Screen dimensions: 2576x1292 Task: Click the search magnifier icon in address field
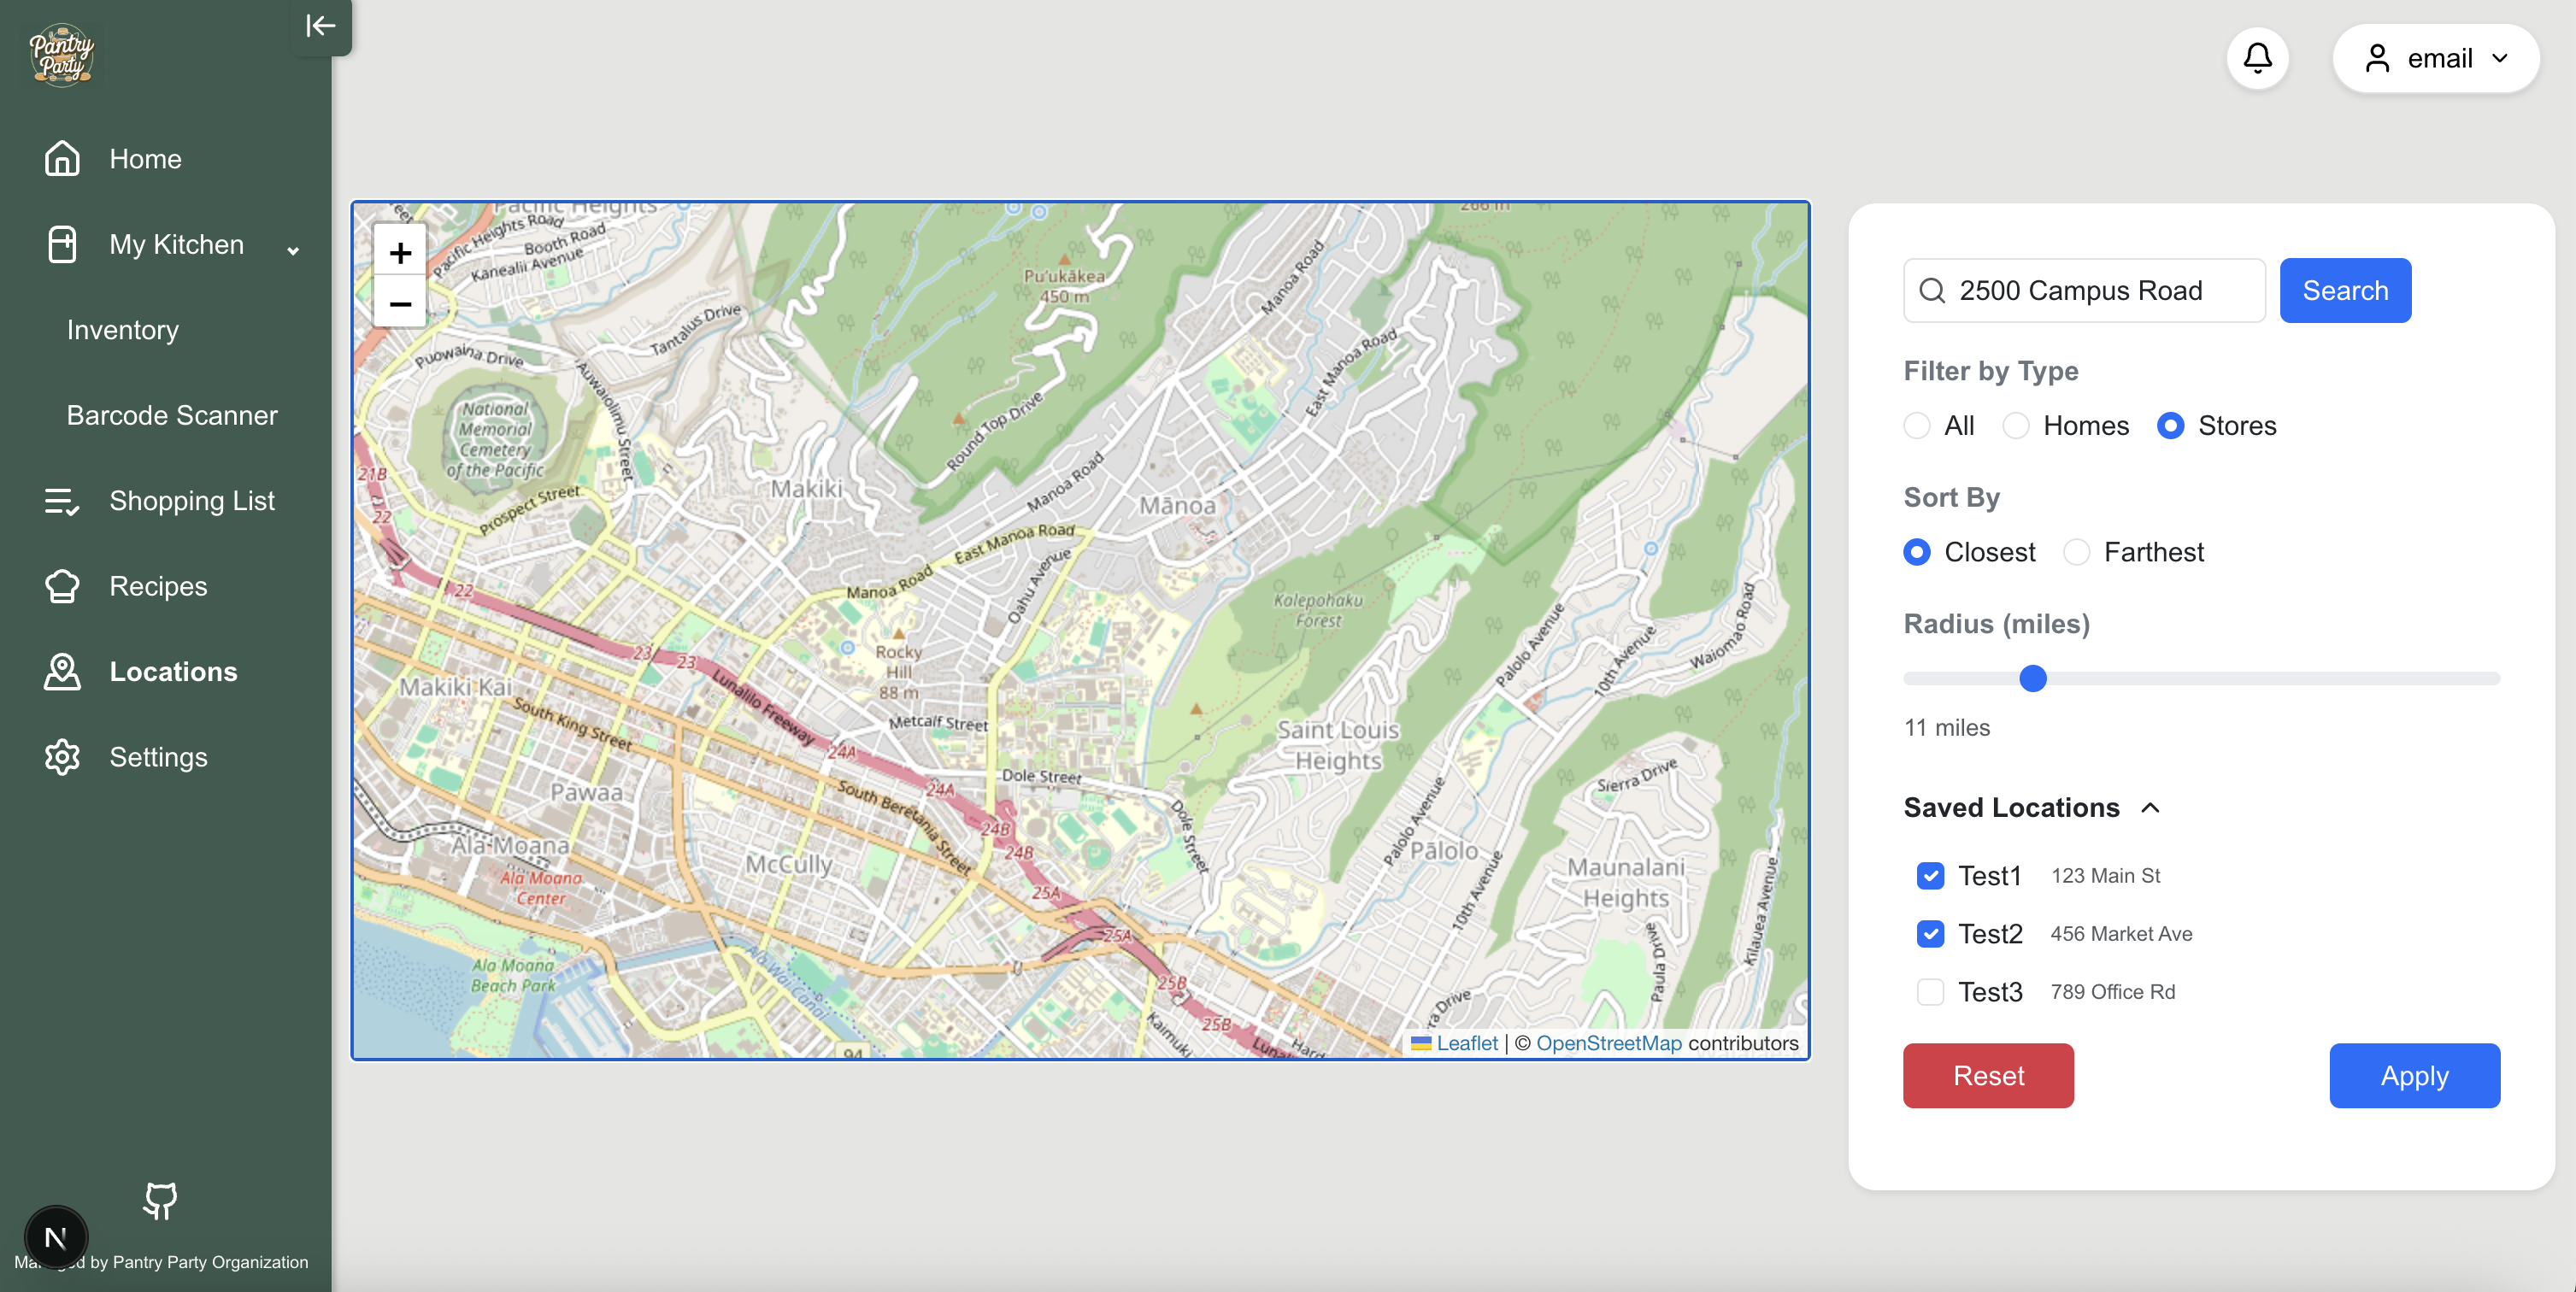pyautogui.click(x=1932, y=291)
